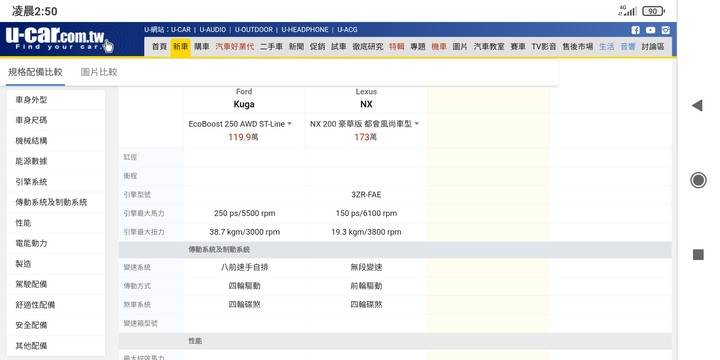Open 討論區 in the navigation bar
The image size is (720, 360).
point(653,47)
